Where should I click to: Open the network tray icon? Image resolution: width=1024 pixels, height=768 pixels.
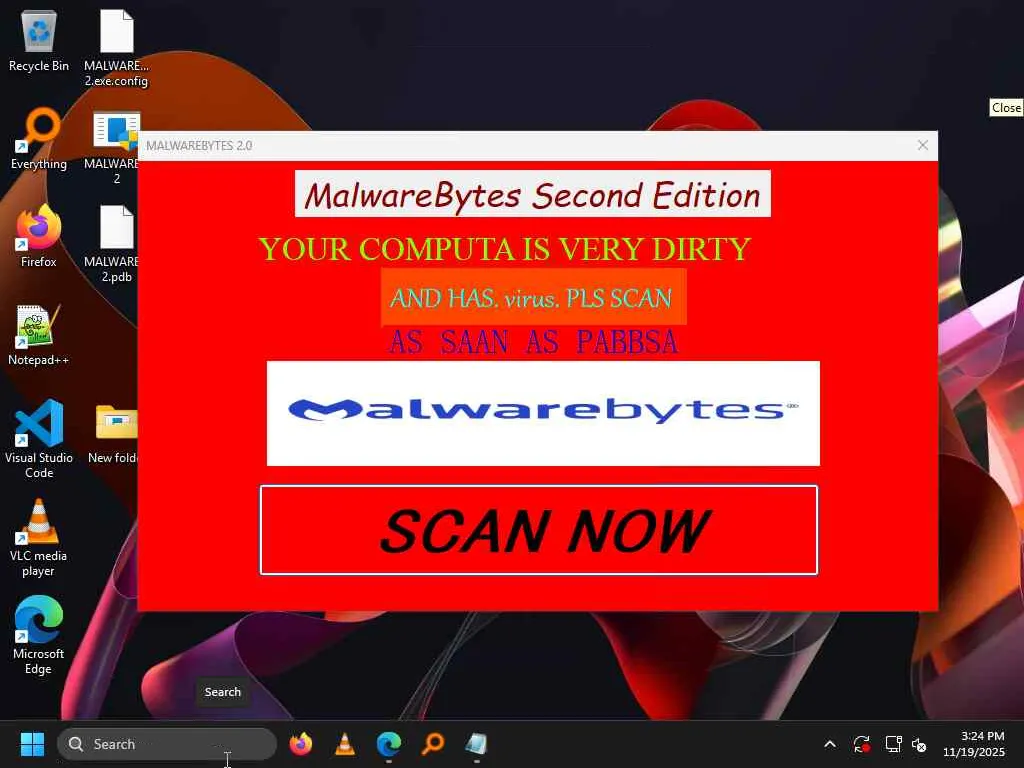[x=893, y=744]
